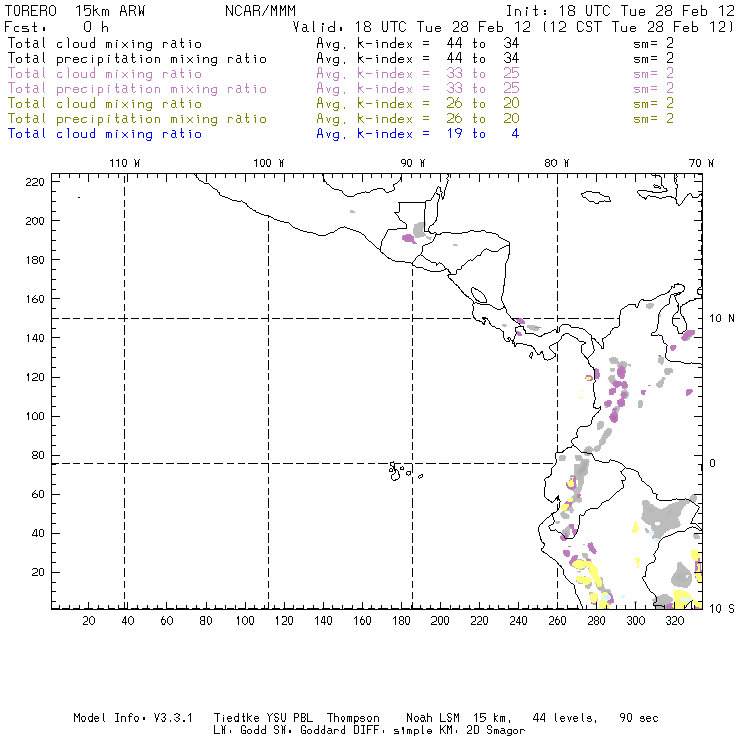The height and width of the screenshot is (740, 740).
Task: Click the "10 S" latitude label
Action: click(x=722, y=609)
